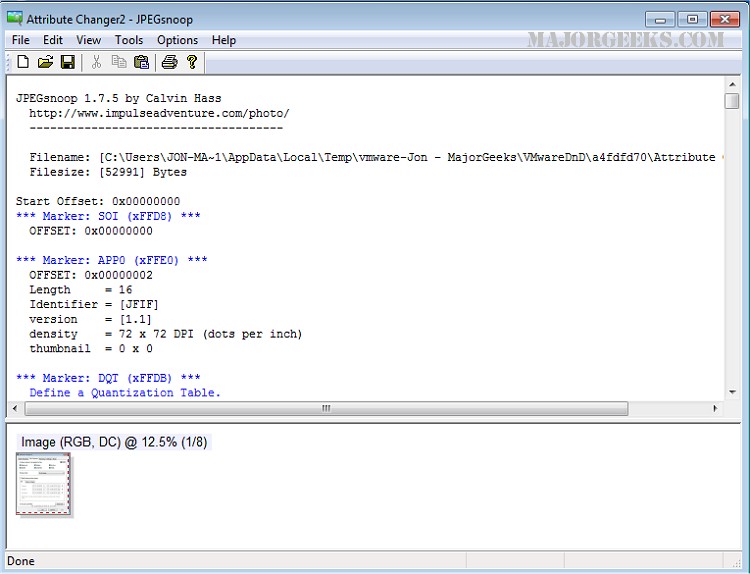Viewport: 750px width, 574px height.
Task: Open the File menu
Action: [21, 40]
